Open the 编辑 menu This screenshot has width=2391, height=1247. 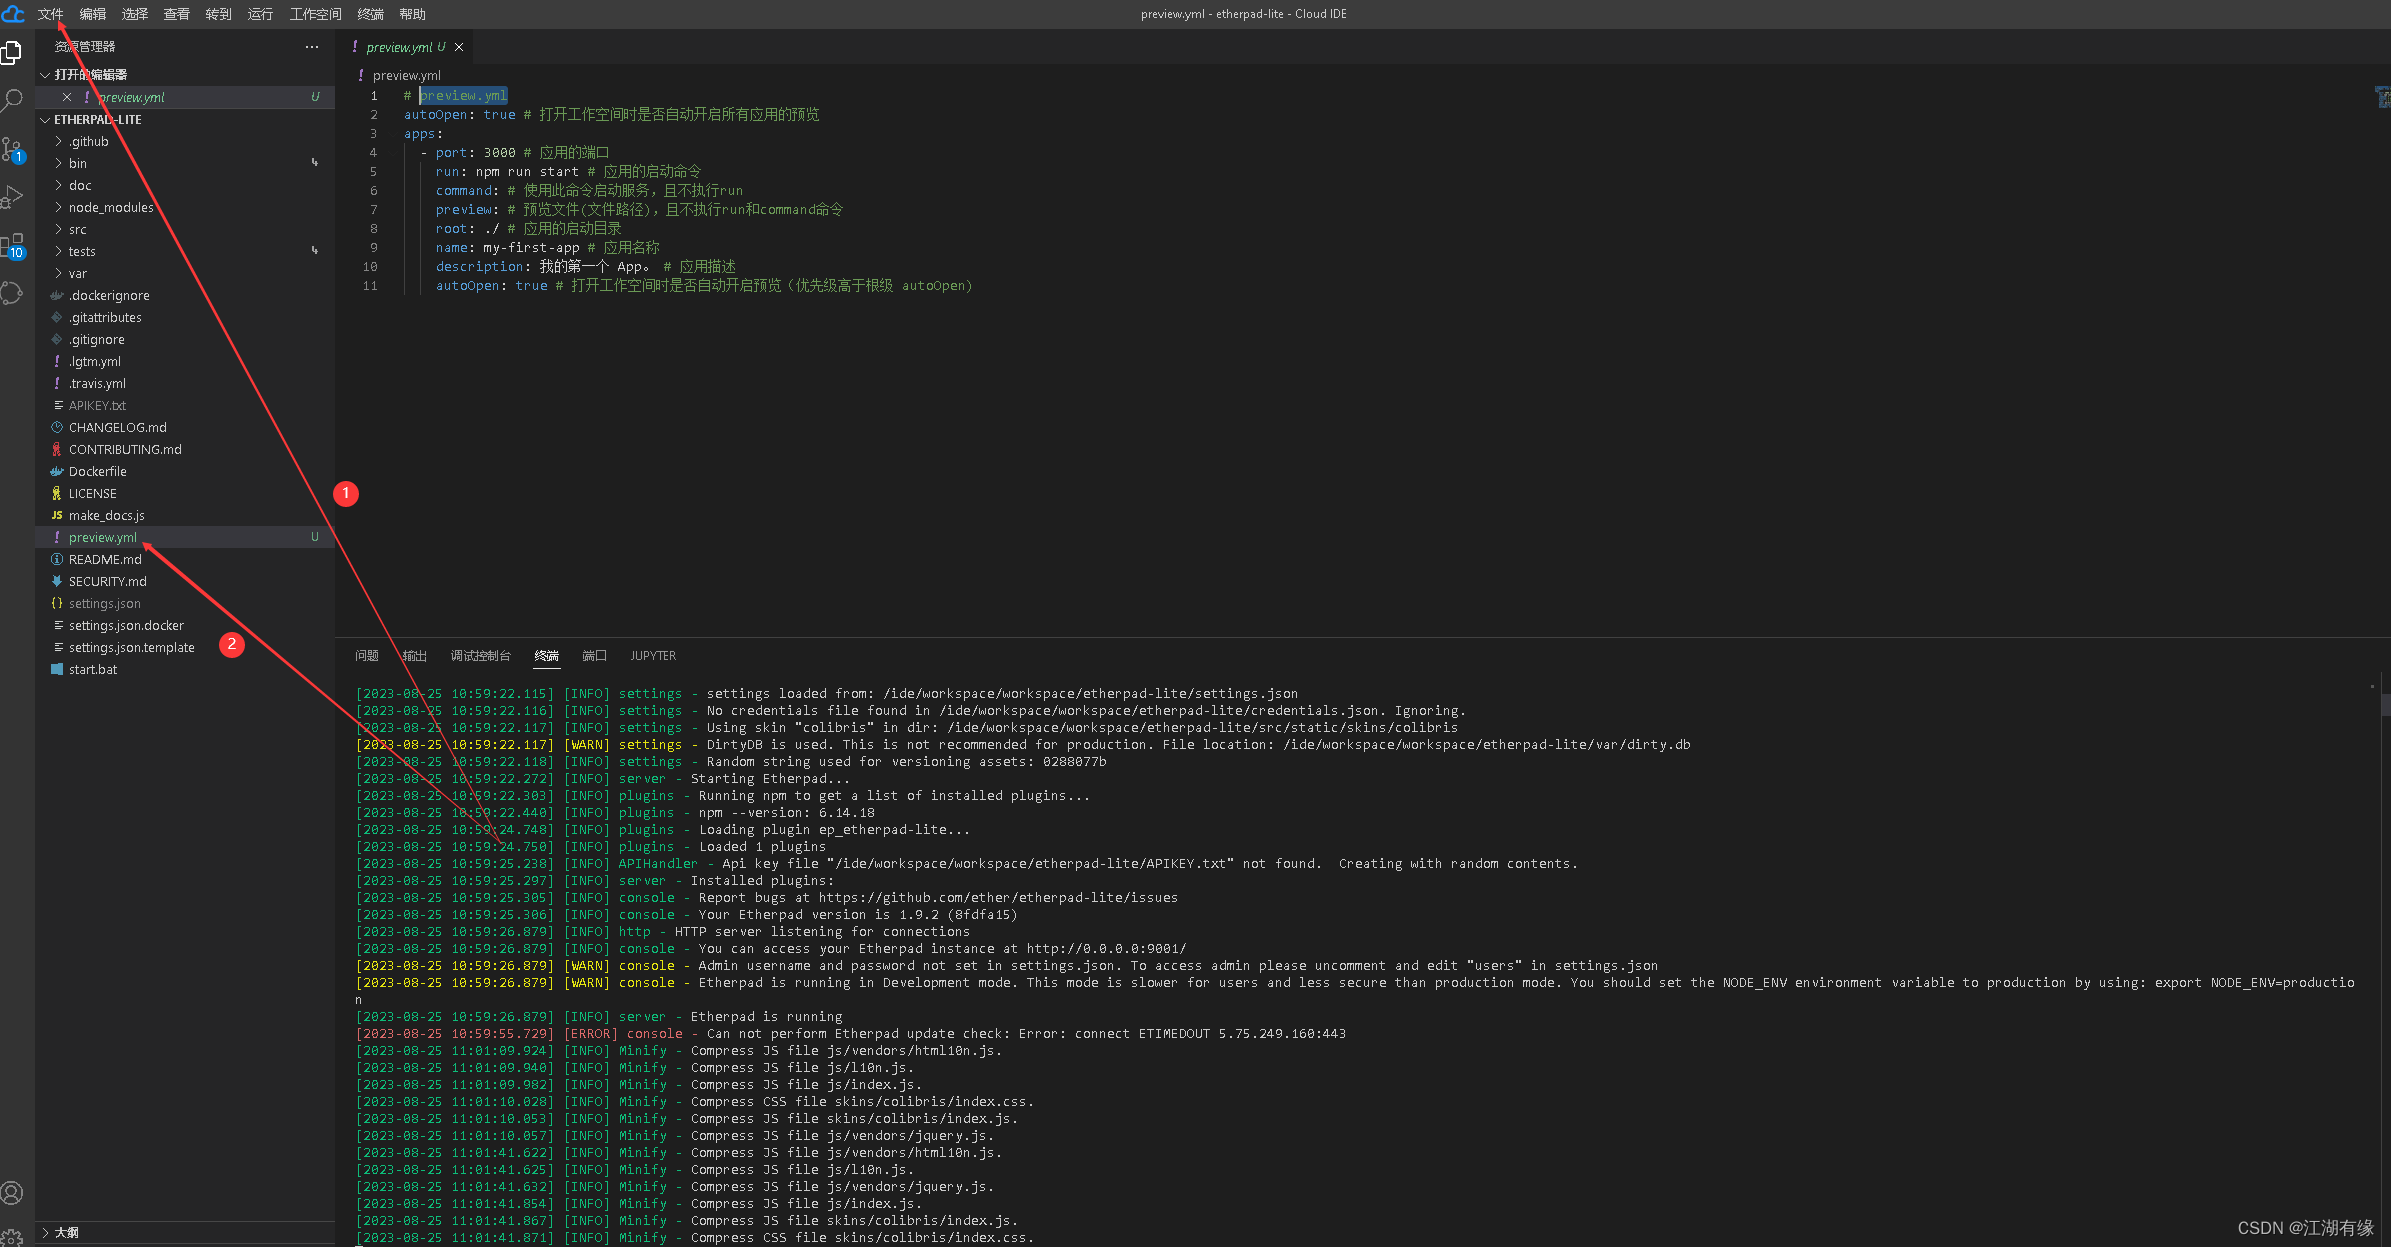pos(93,14)
